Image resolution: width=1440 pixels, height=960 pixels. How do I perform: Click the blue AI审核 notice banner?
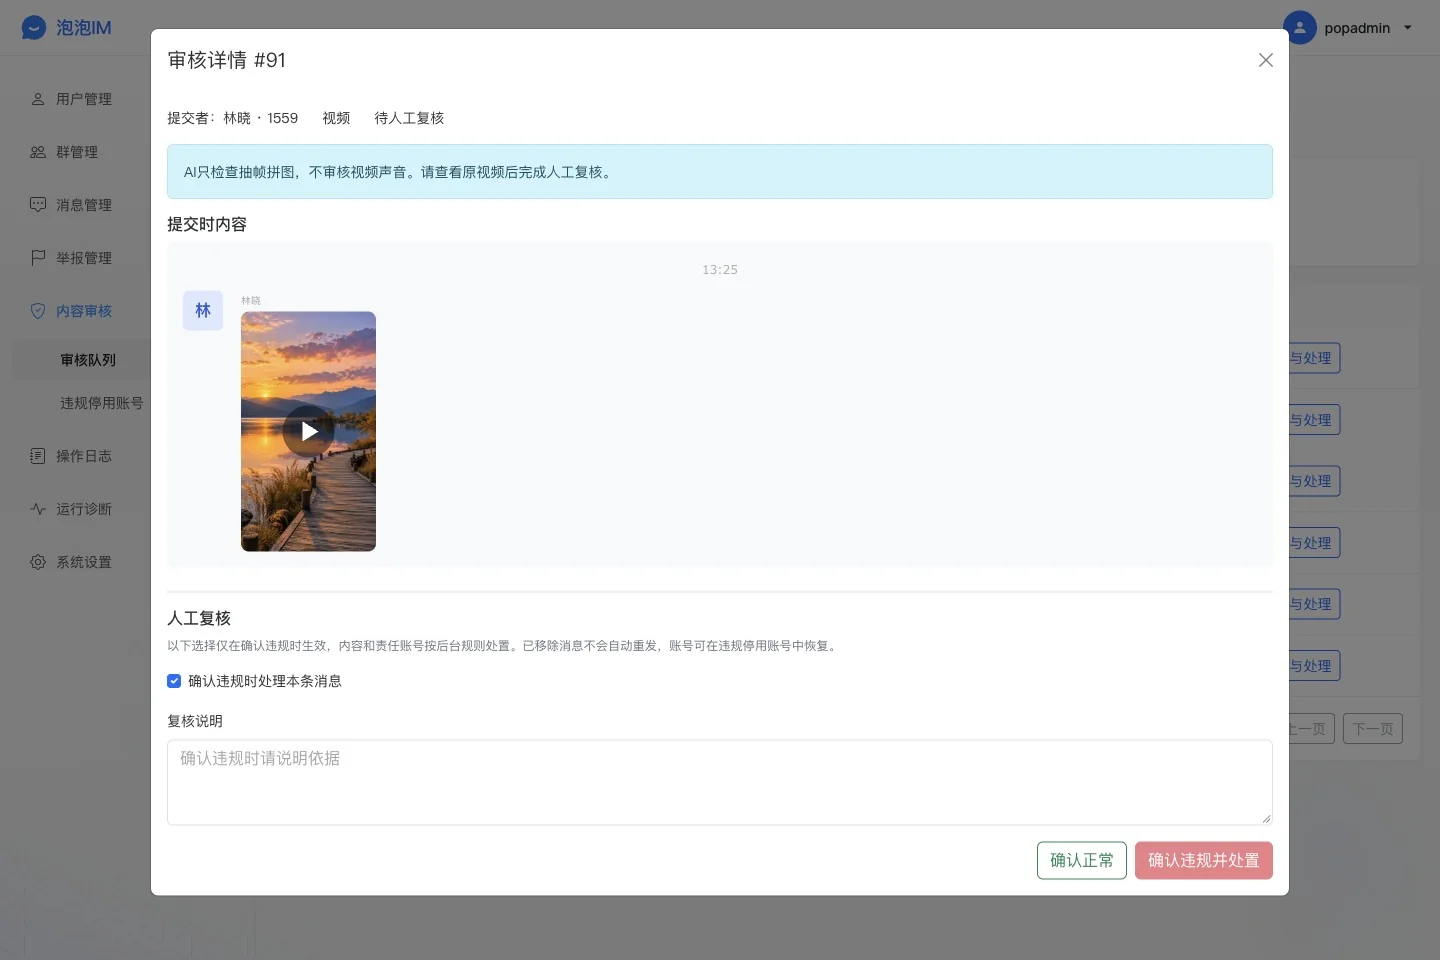click(x=720, y=172)
